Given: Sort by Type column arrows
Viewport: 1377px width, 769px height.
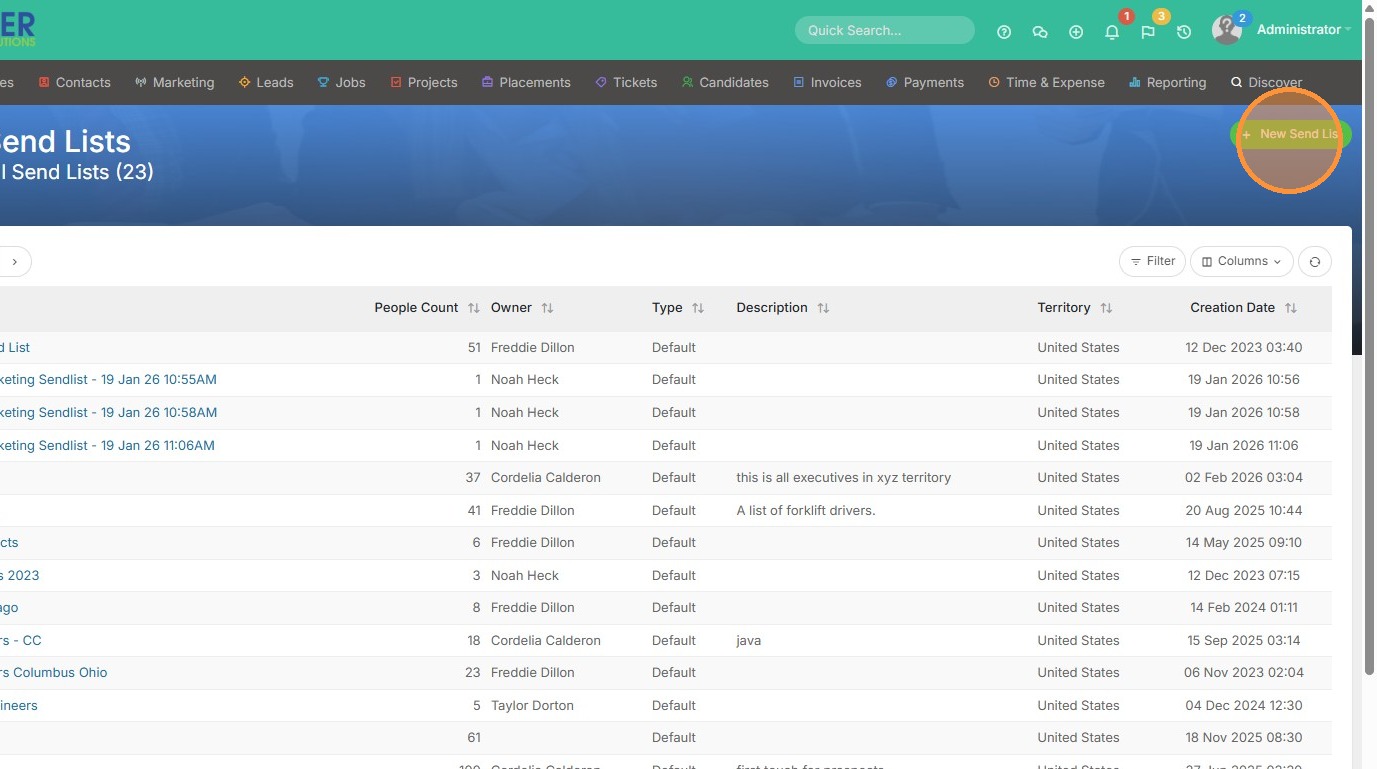Looking at the screenshot, I should (698, 308).
